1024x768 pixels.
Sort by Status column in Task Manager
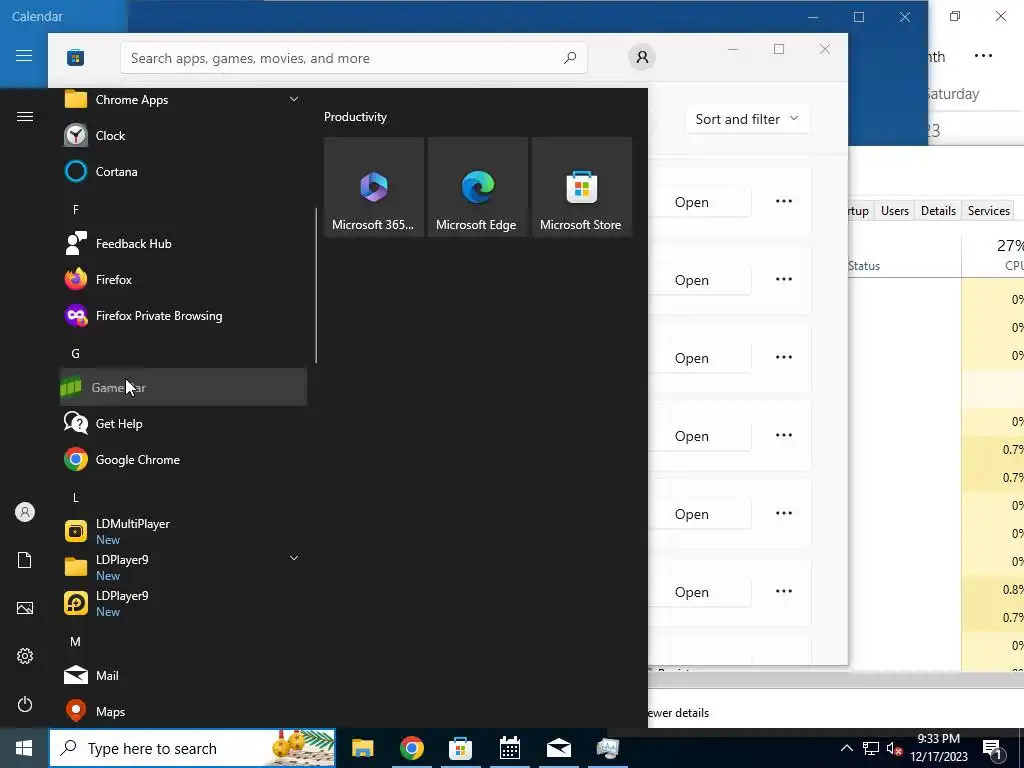(864, 266)
